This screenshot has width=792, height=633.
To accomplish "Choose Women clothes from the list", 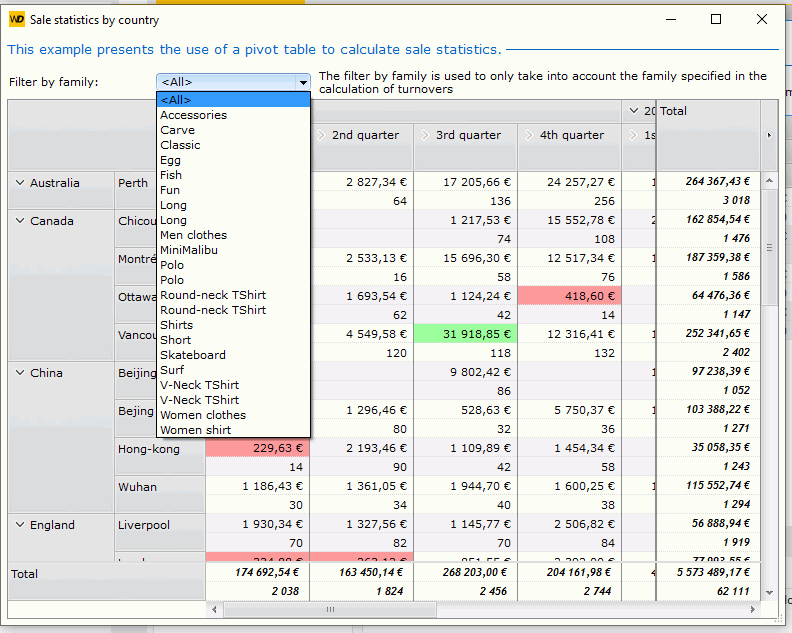I will click(233, 415).
